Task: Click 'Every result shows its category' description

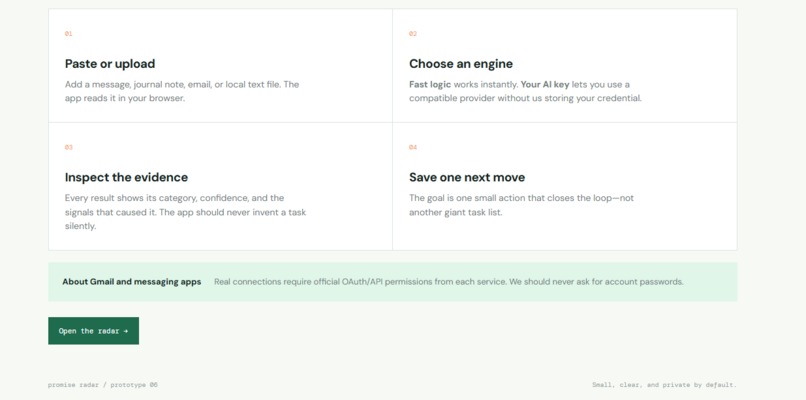Action: pos(185,212)
